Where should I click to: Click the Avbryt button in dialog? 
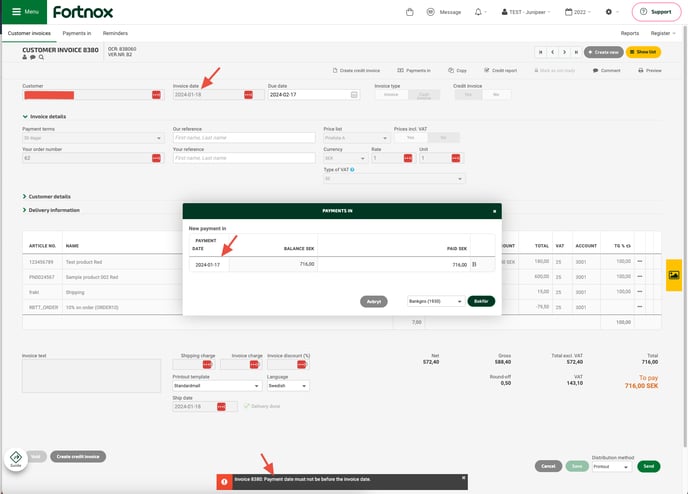(x=374, y=302)
